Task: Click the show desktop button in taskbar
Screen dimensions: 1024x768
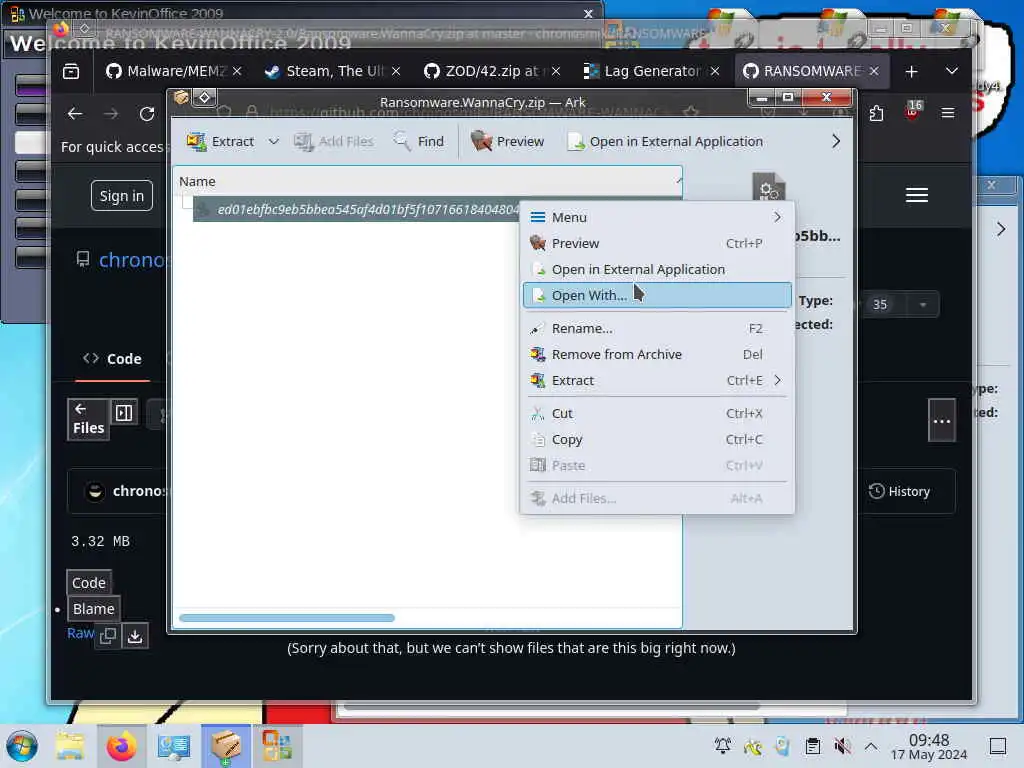Action: pos(998,746)
